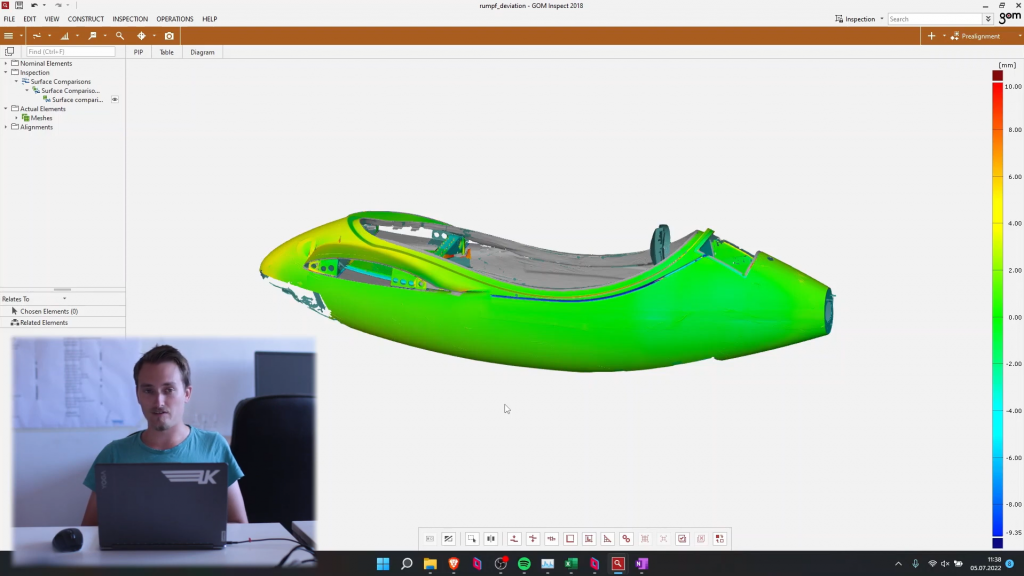The height and width of the screenshot is (576, 1024).
Task: Toggle visibility eye of Surface comparison item
Action: (115, 100)
